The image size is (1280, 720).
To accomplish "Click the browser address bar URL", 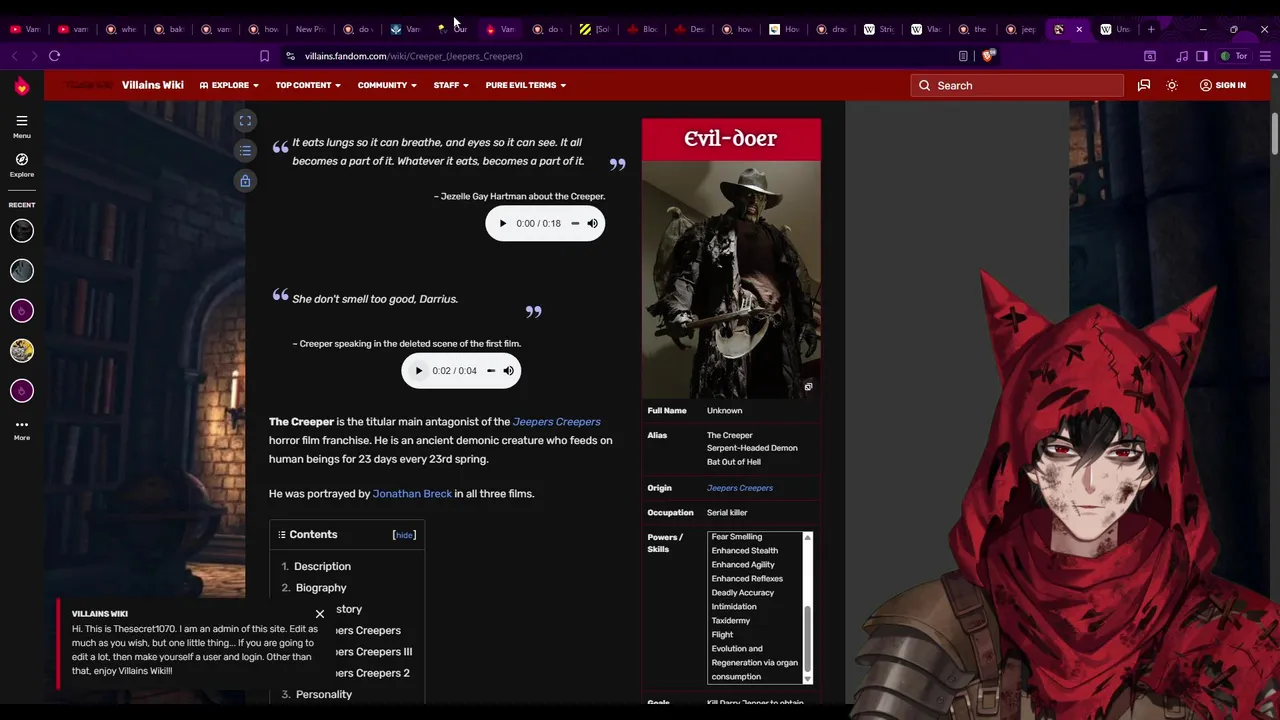I will [x=413, y=56].
